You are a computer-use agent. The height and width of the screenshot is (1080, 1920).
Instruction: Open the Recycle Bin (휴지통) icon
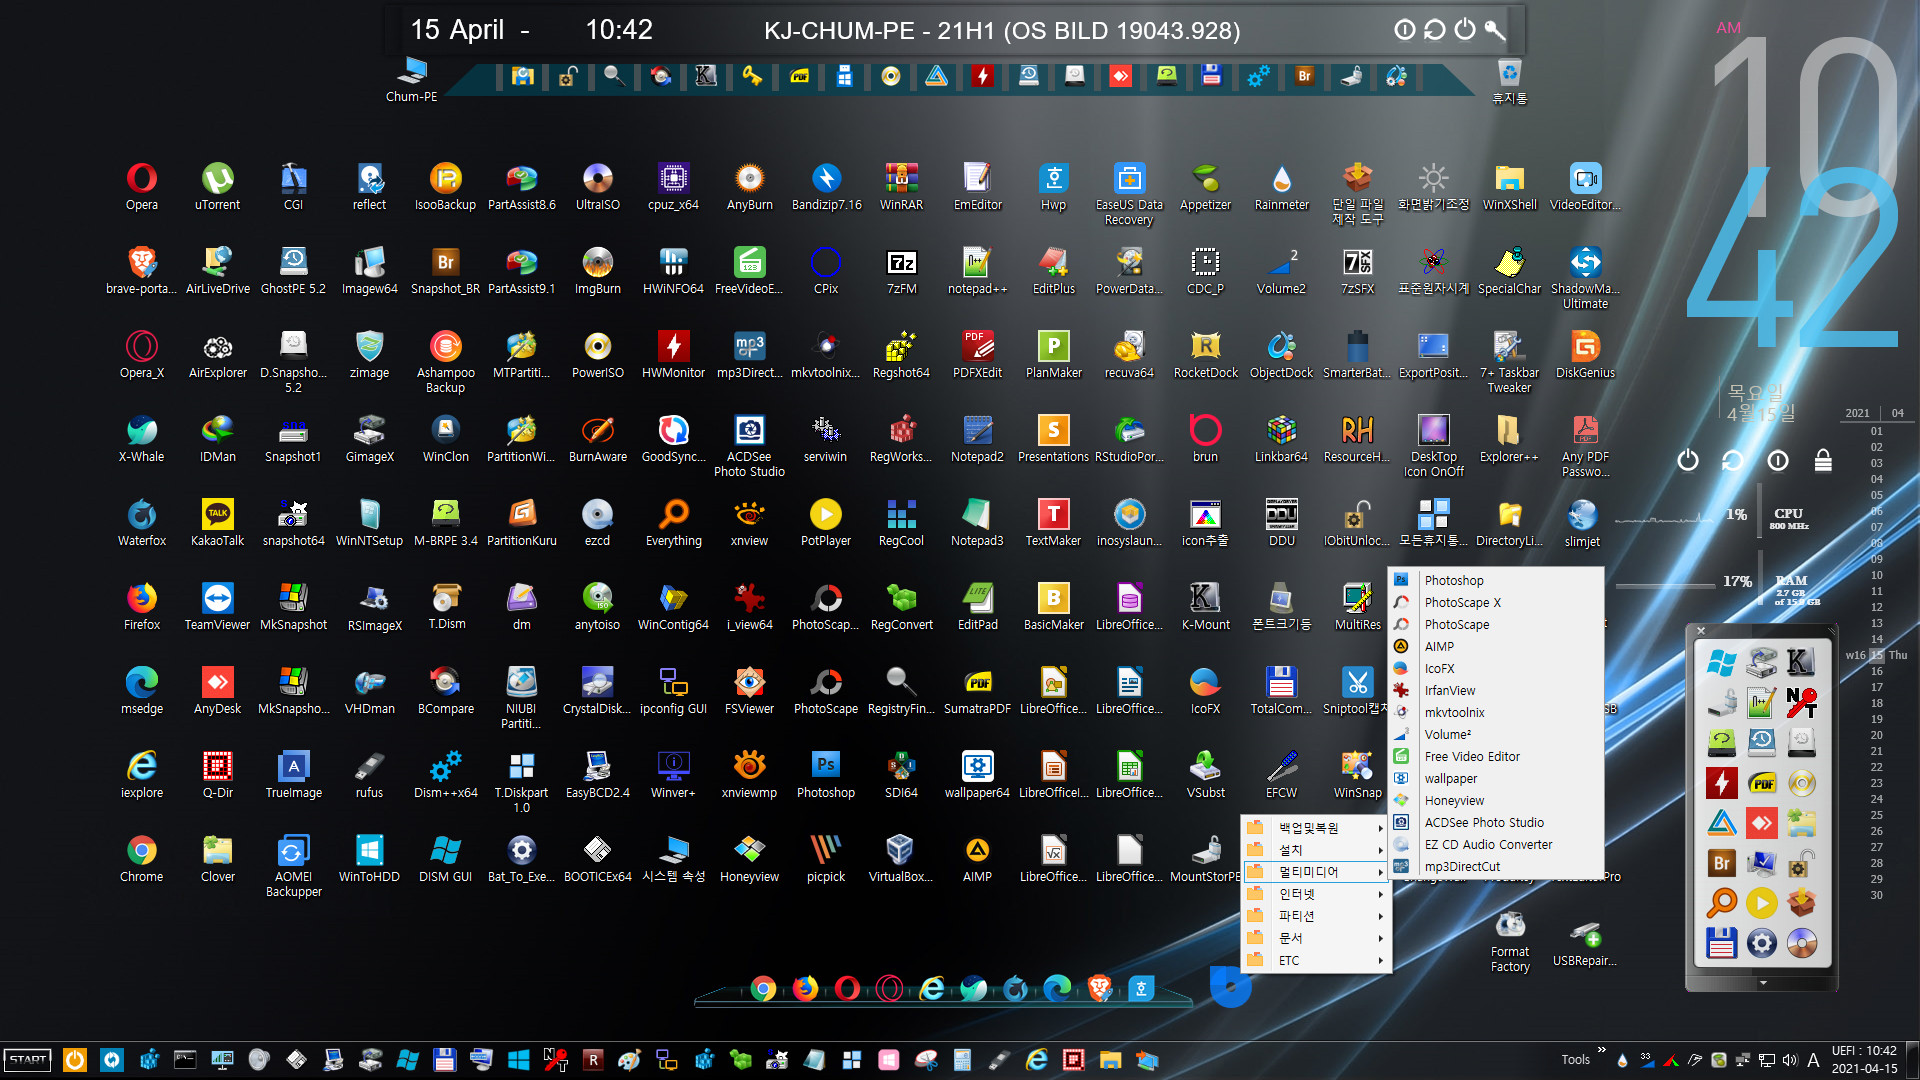click(x=1509, y=81)
